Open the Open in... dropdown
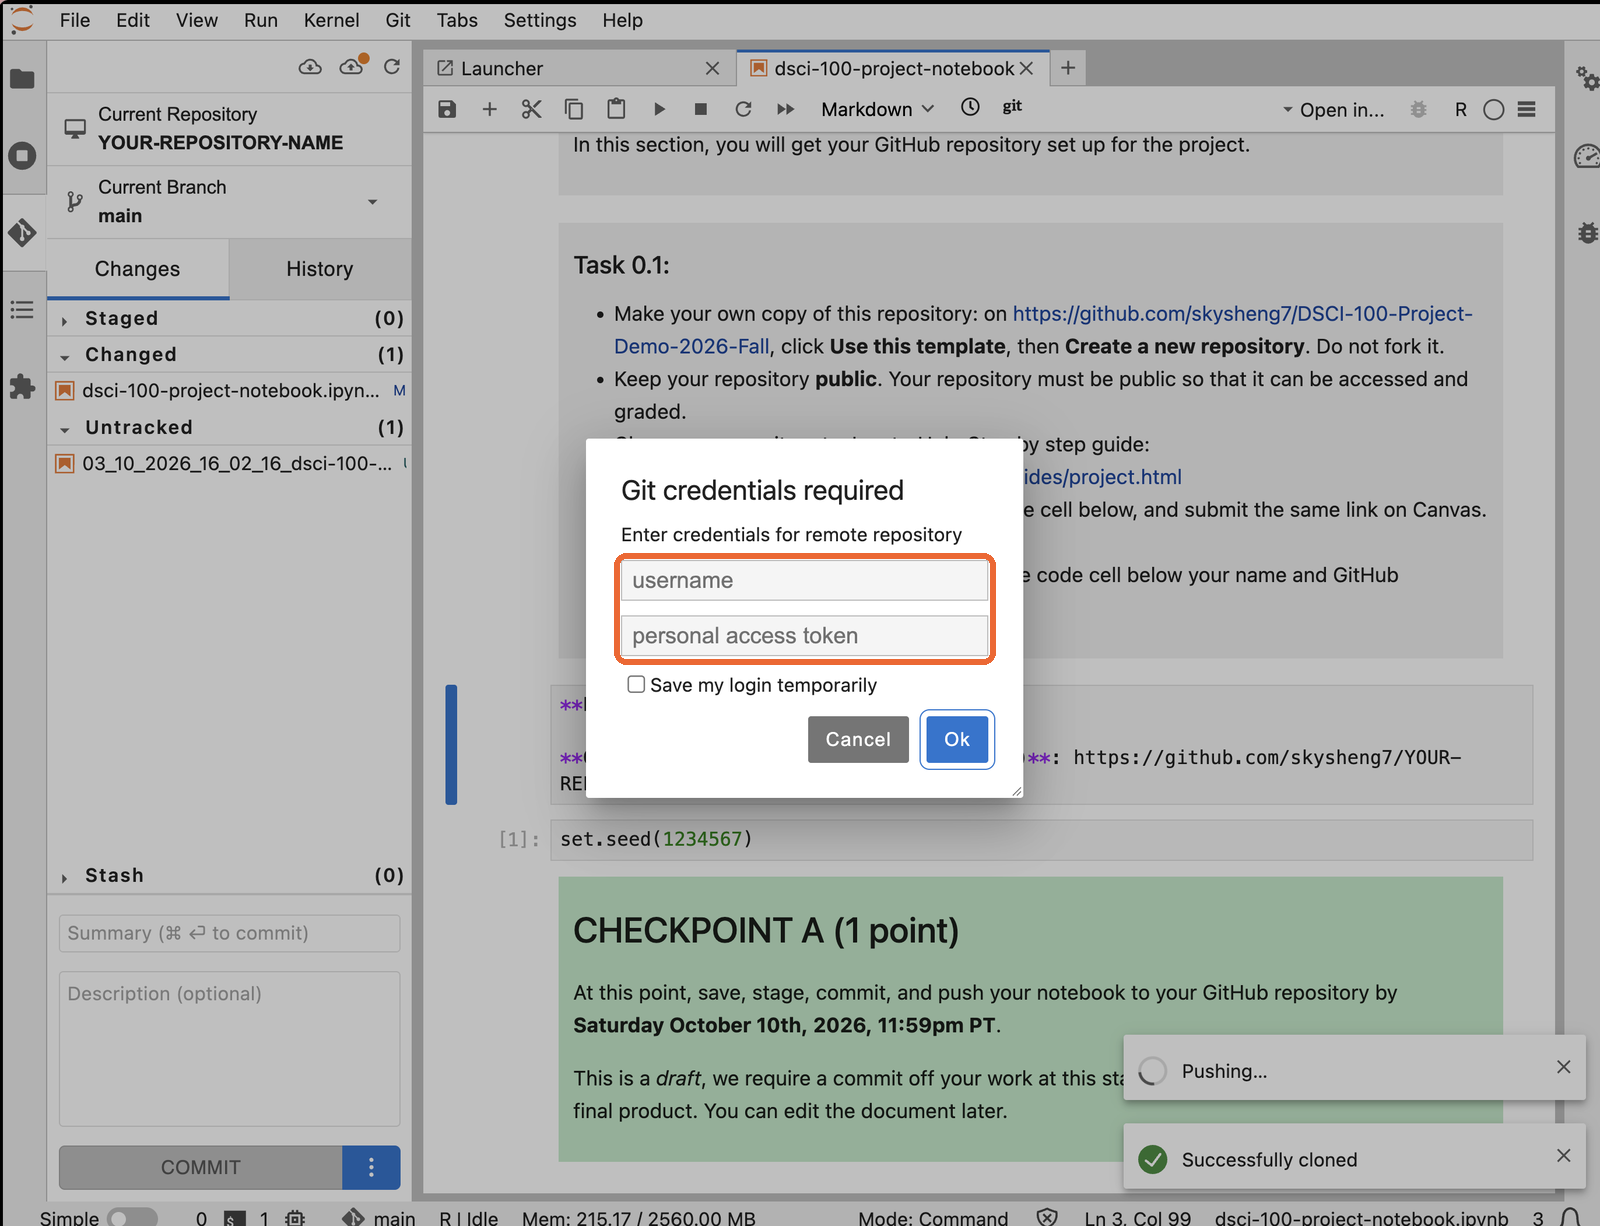This screenshot has width=1600, height=1226. [1334, 110]
